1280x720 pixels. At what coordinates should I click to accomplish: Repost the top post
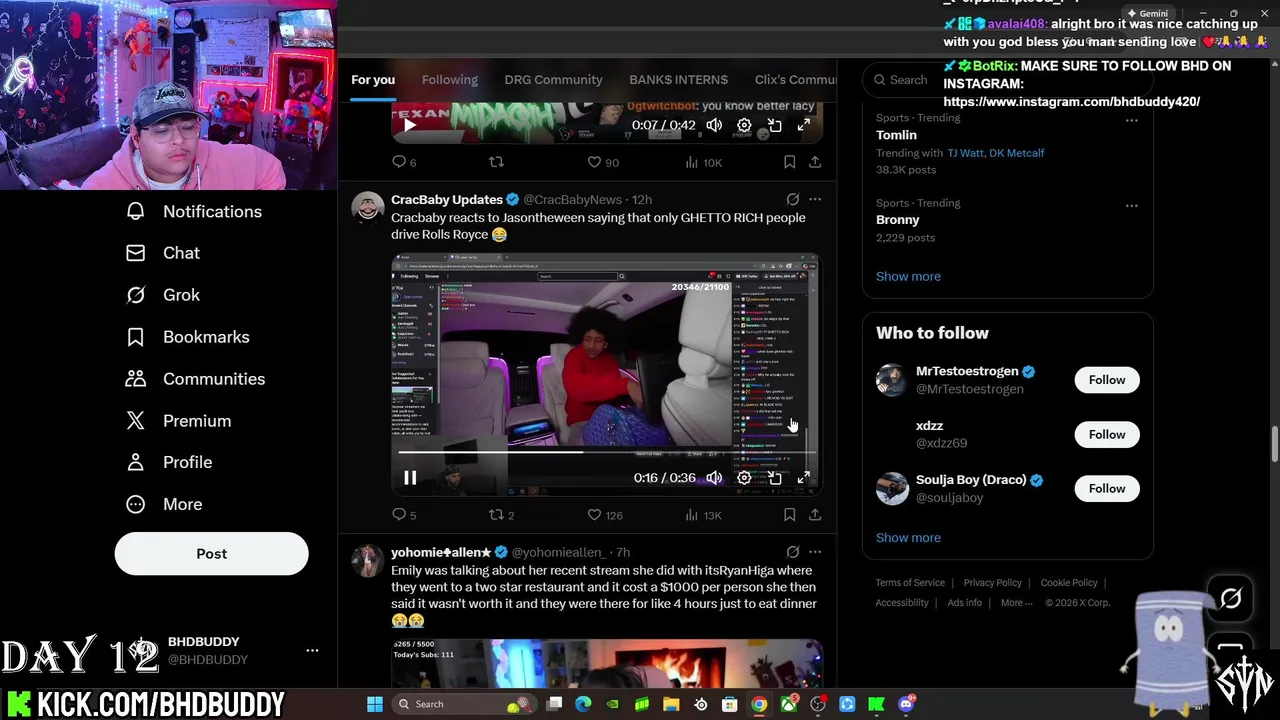click(x=496, y=162)
